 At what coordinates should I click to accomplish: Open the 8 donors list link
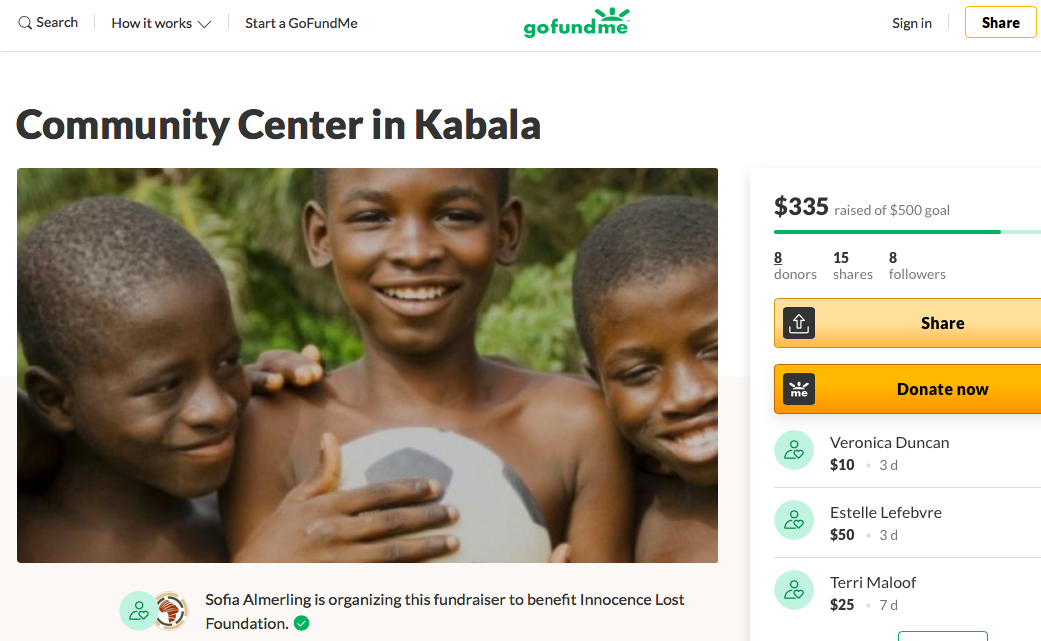(x=794, y=265)
